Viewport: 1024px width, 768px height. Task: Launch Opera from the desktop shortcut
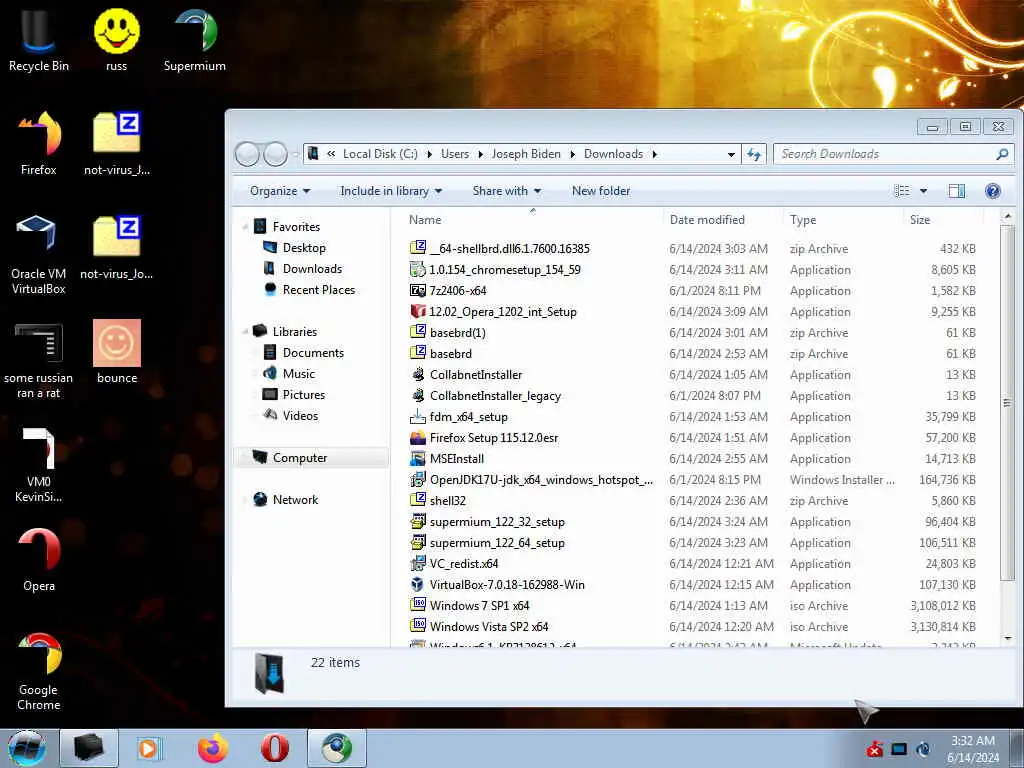[x=38, y=560]
